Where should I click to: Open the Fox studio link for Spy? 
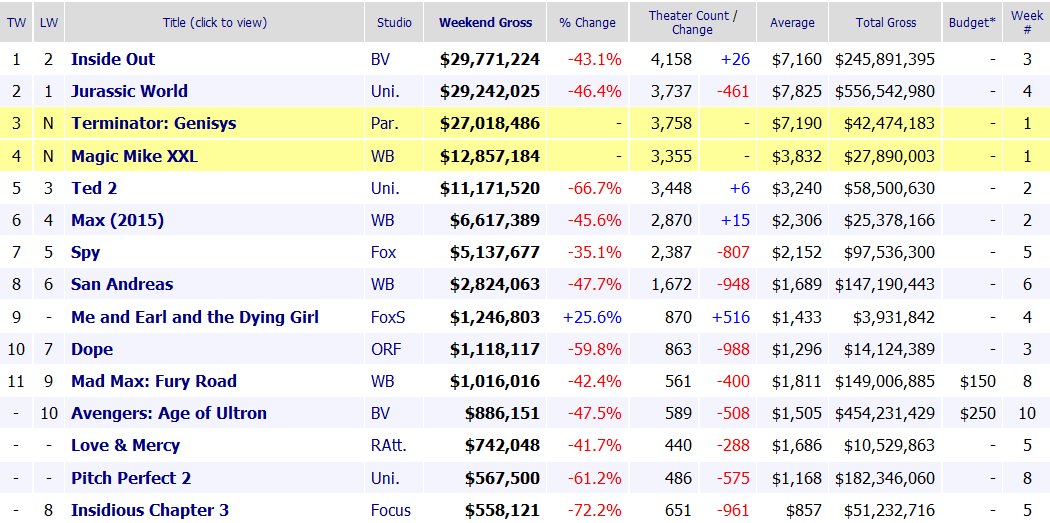(383, 252)
